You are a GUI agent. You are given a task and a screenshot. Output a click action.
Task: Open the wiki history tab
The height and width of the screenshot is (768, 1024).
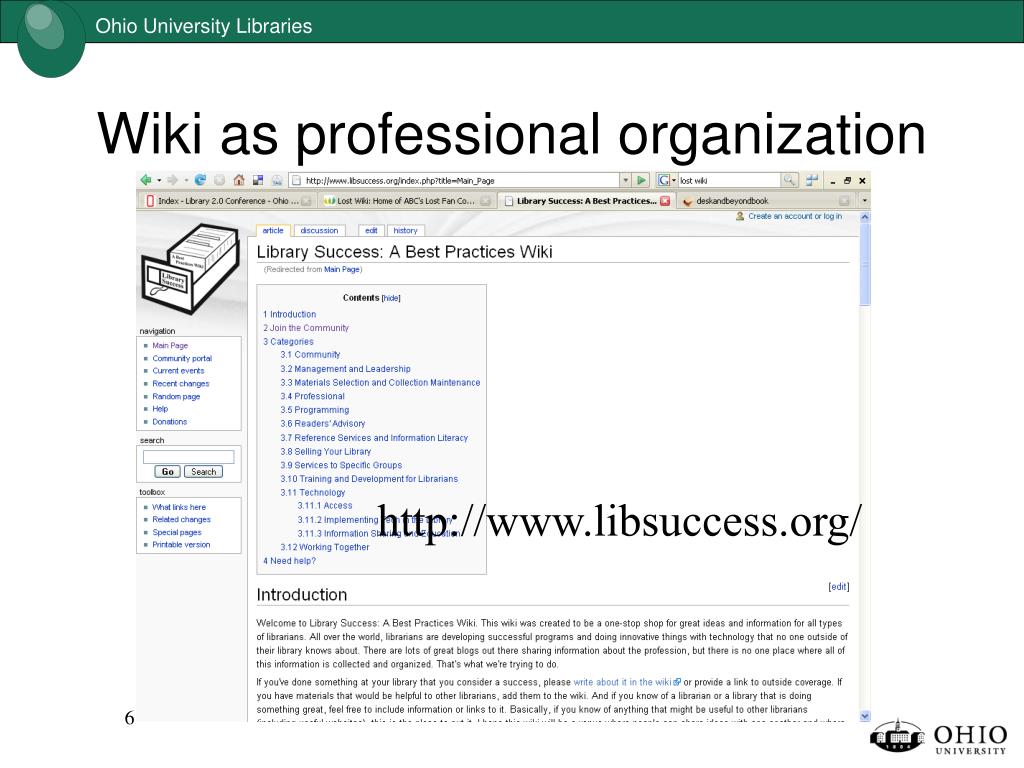point(406,231)
